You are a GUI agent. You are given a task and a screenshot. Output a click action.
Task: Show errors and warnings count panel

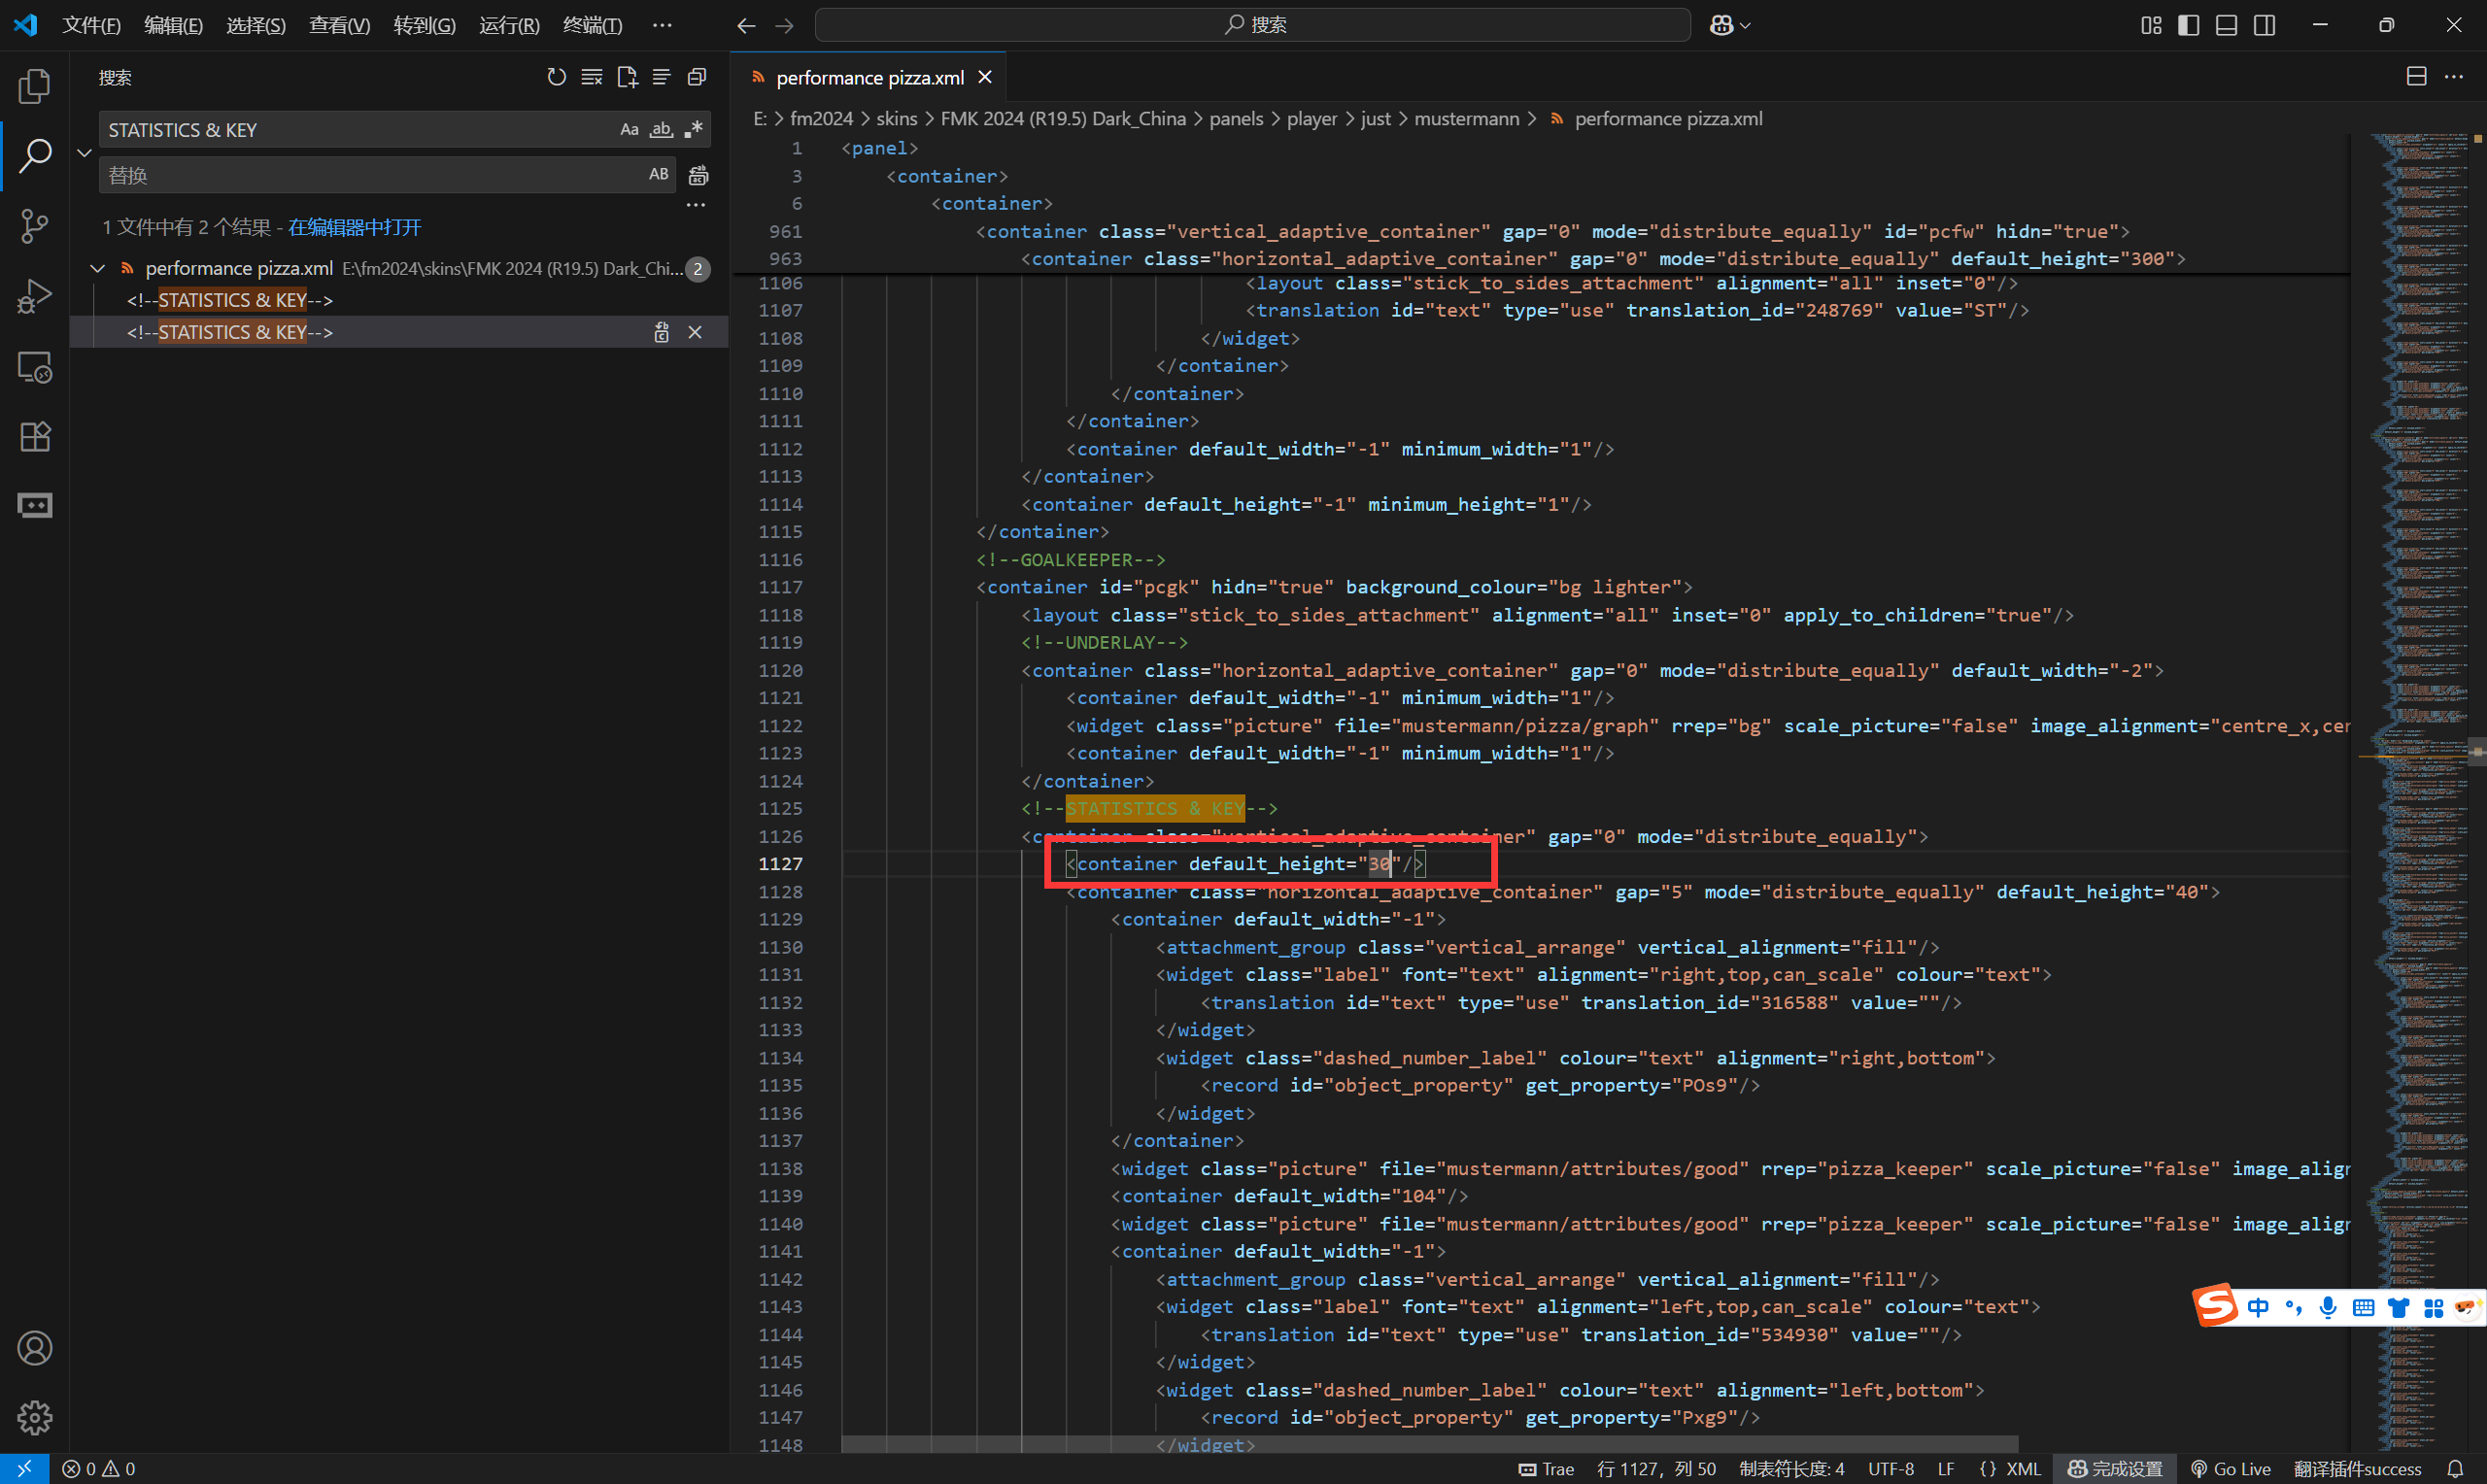pos(98,1469)
